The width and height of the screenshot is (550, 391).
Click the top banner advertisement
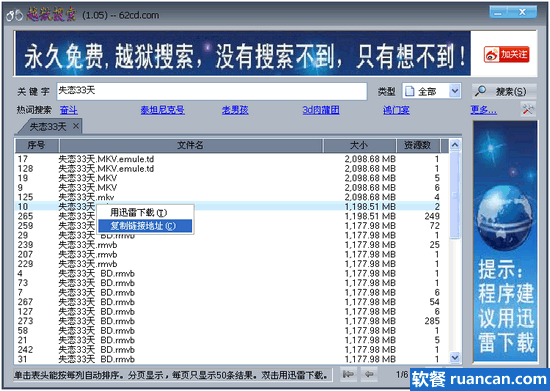point(243,53)
